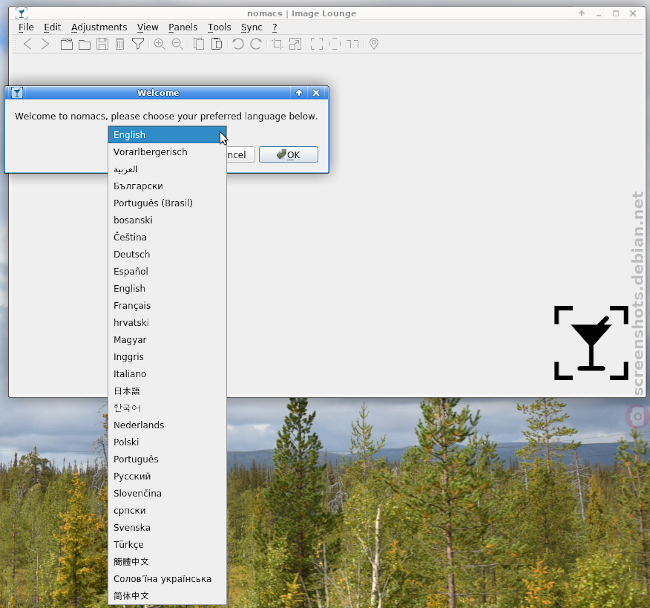Select Türkçe in the dropdown

(x=167, y=545)
